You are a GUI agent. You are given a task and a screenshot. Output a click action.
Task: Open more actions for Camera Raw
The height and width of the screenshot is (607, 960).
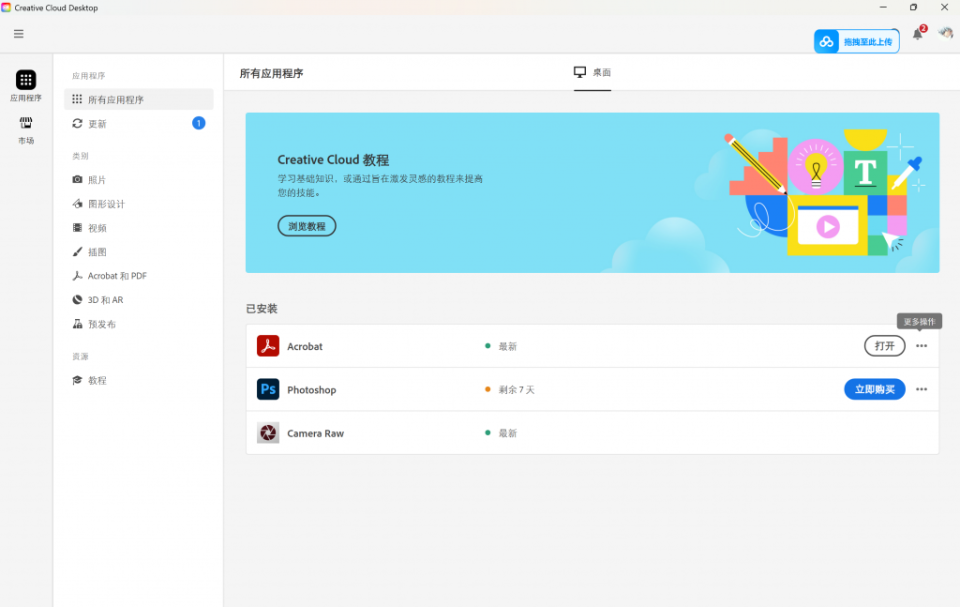click(921, 433)
